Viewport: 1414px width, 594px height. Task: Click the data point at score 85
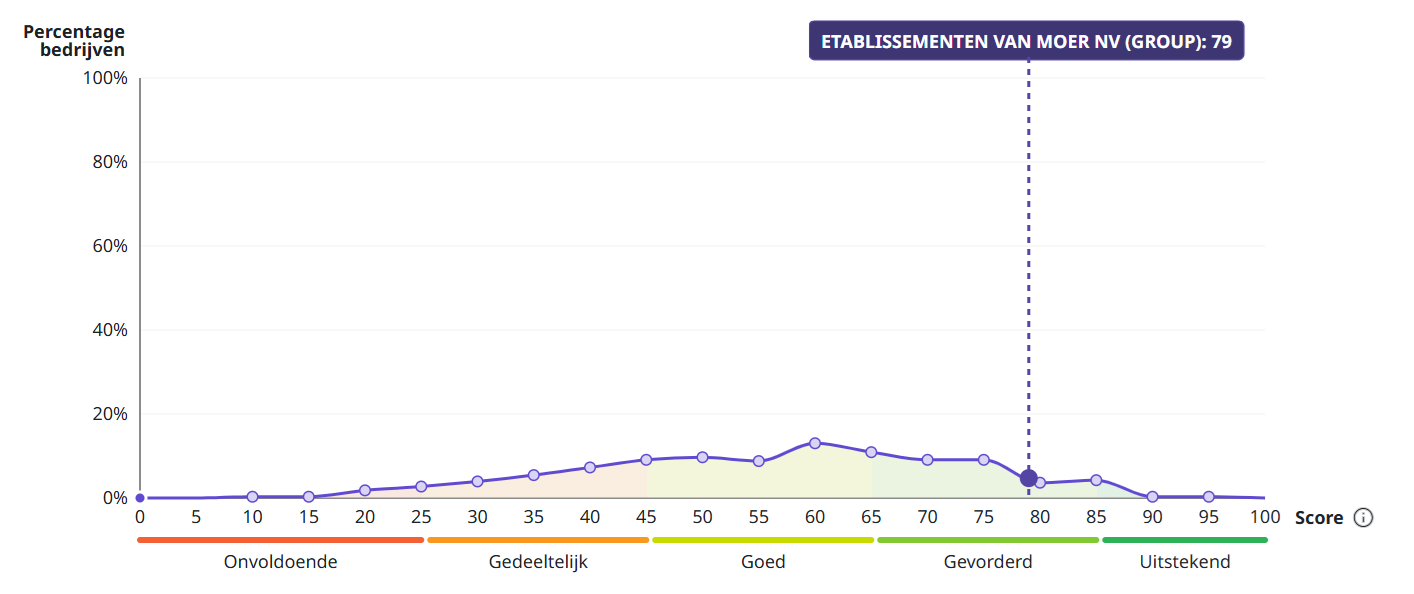pyautogui.click(x=1096, y=480)
